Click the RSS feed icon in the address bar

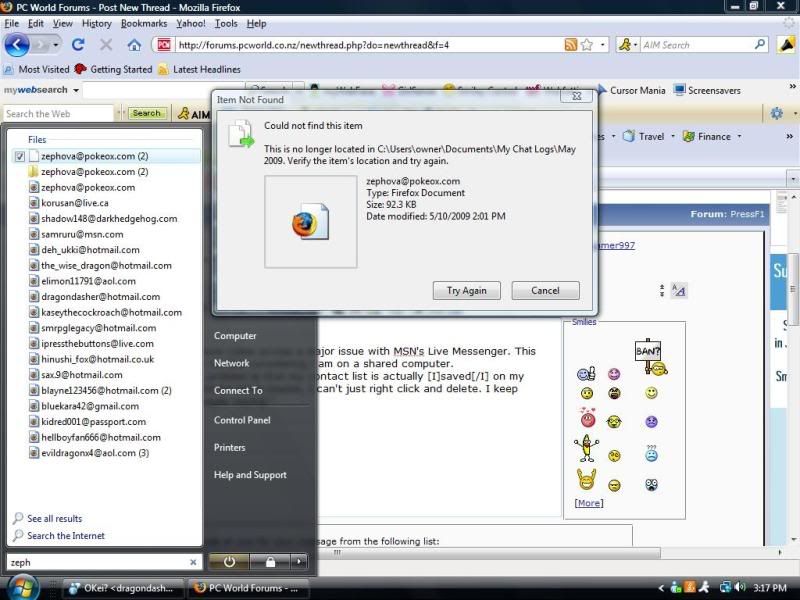570,45
